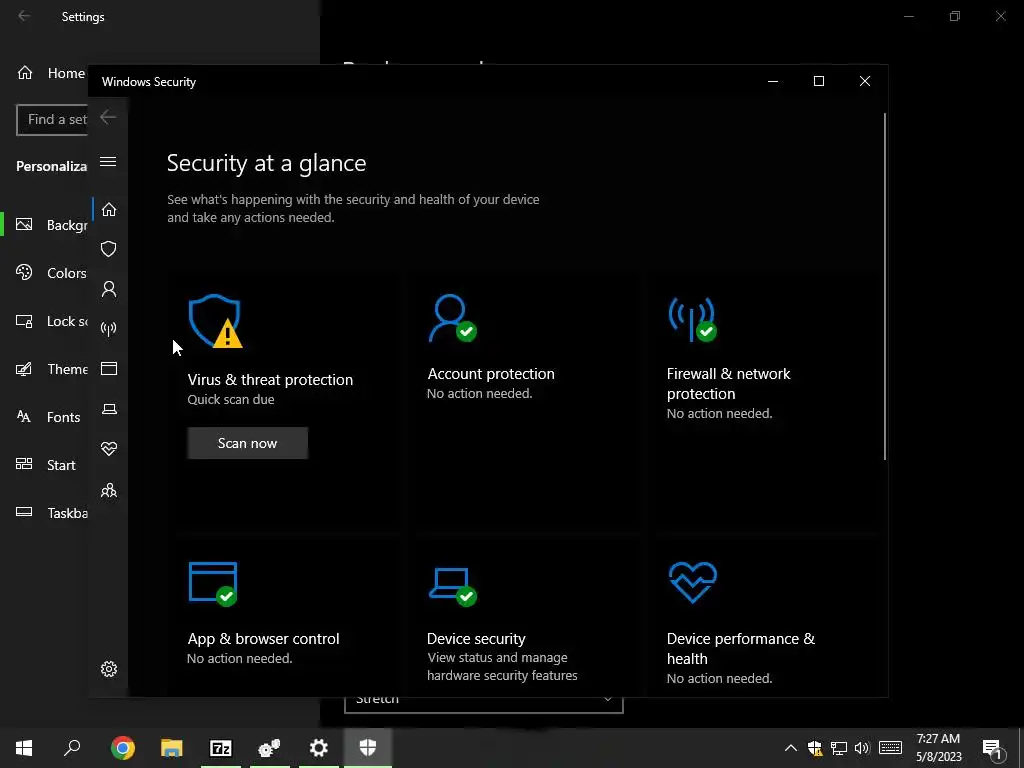This screenshot has height=768, width=1024.
Task: Open taskbar search magnifier
Action: pos(72,748)
